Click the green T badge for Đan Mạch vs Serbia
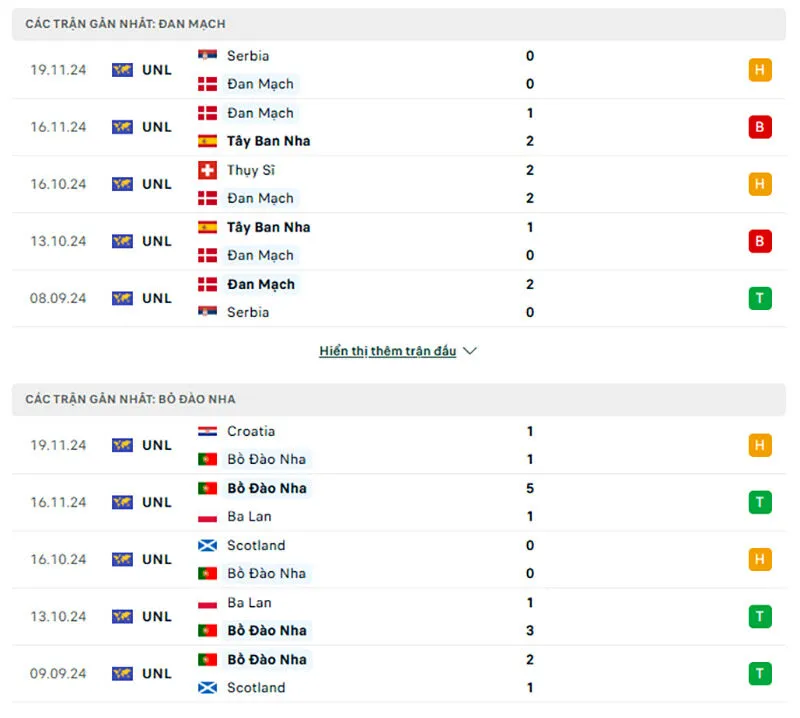Screen dimensions: 800x718 tap(760, 298)
